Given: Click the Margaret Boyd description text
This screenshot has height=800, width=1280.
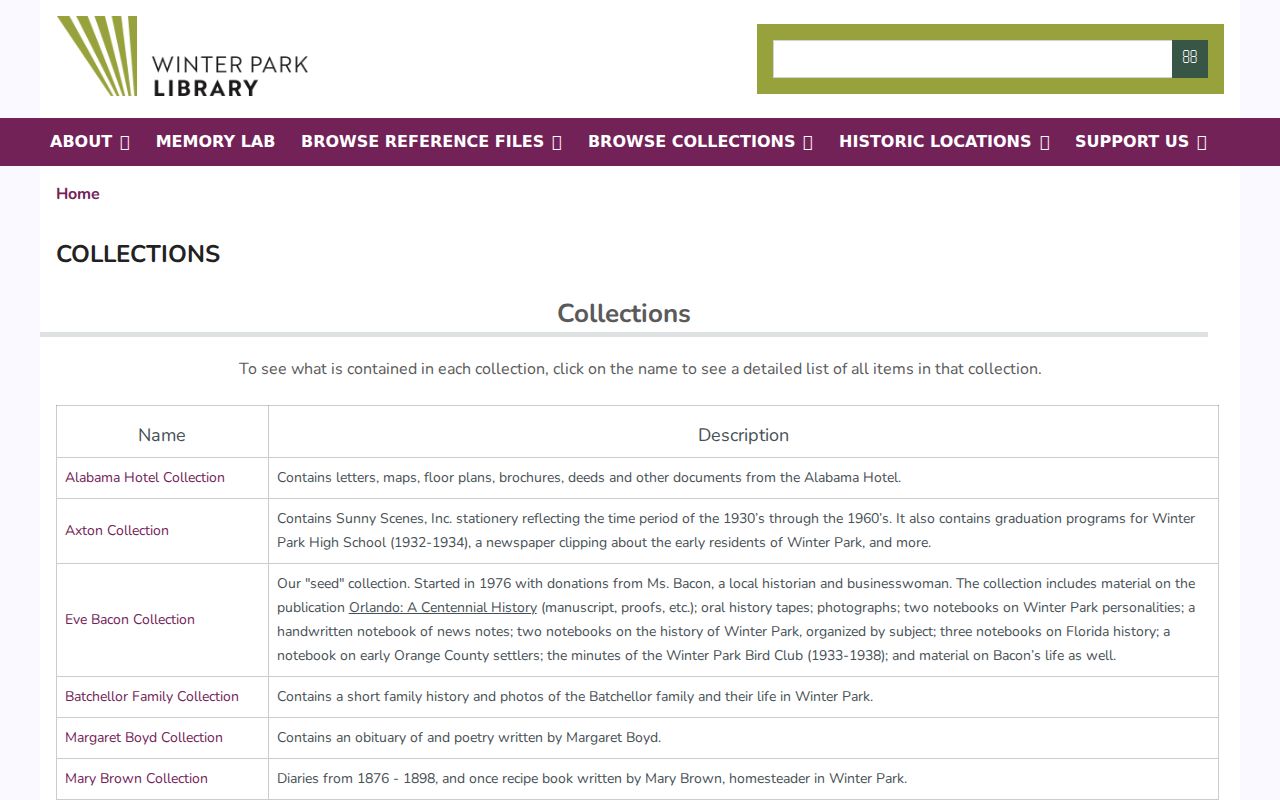Looking at the screenshot, I should [x=469, y=737].
